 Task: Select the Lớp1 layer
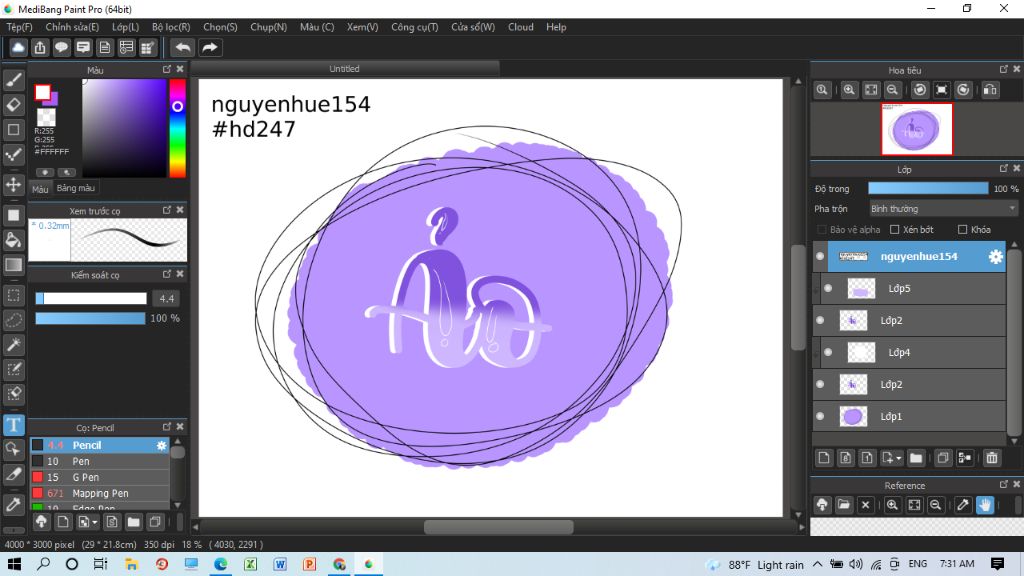coord(909,417)
